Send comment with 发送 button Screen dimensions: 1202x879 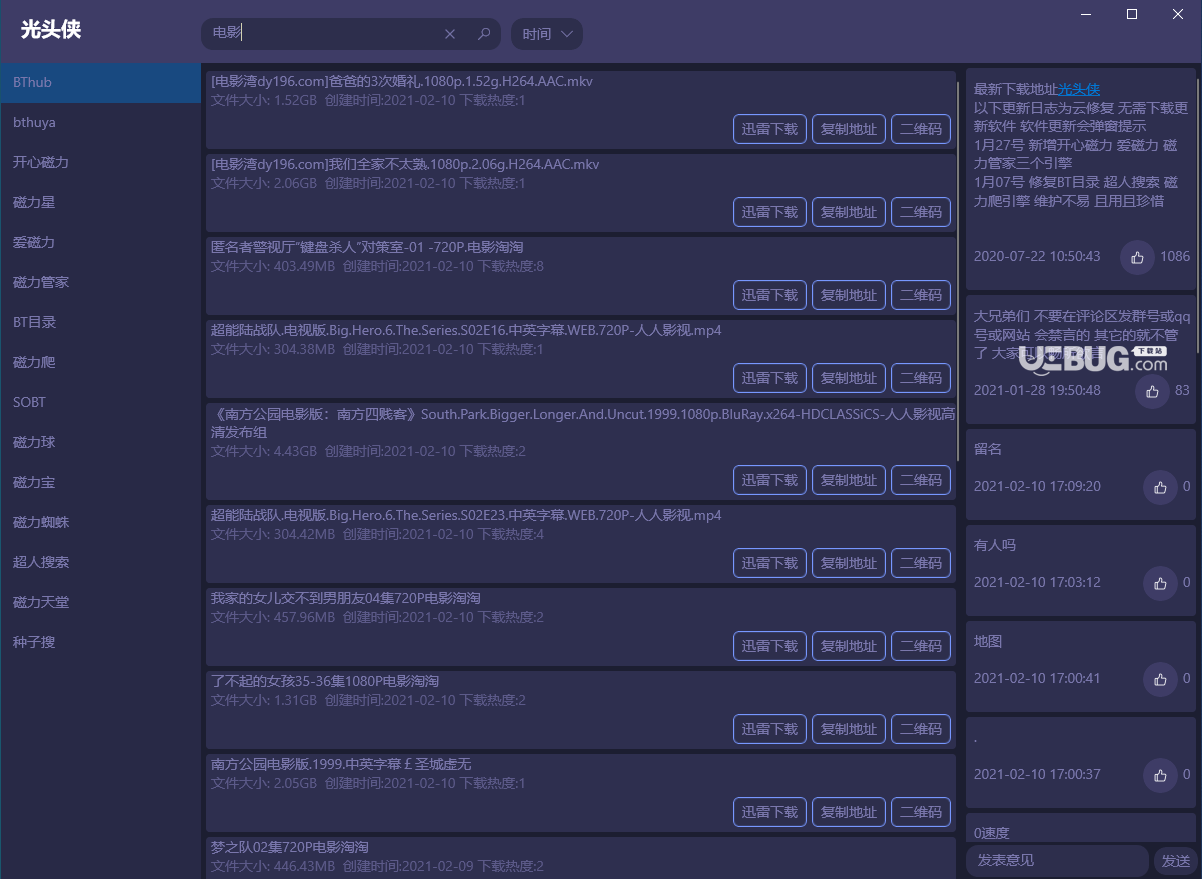[1175, 860]
